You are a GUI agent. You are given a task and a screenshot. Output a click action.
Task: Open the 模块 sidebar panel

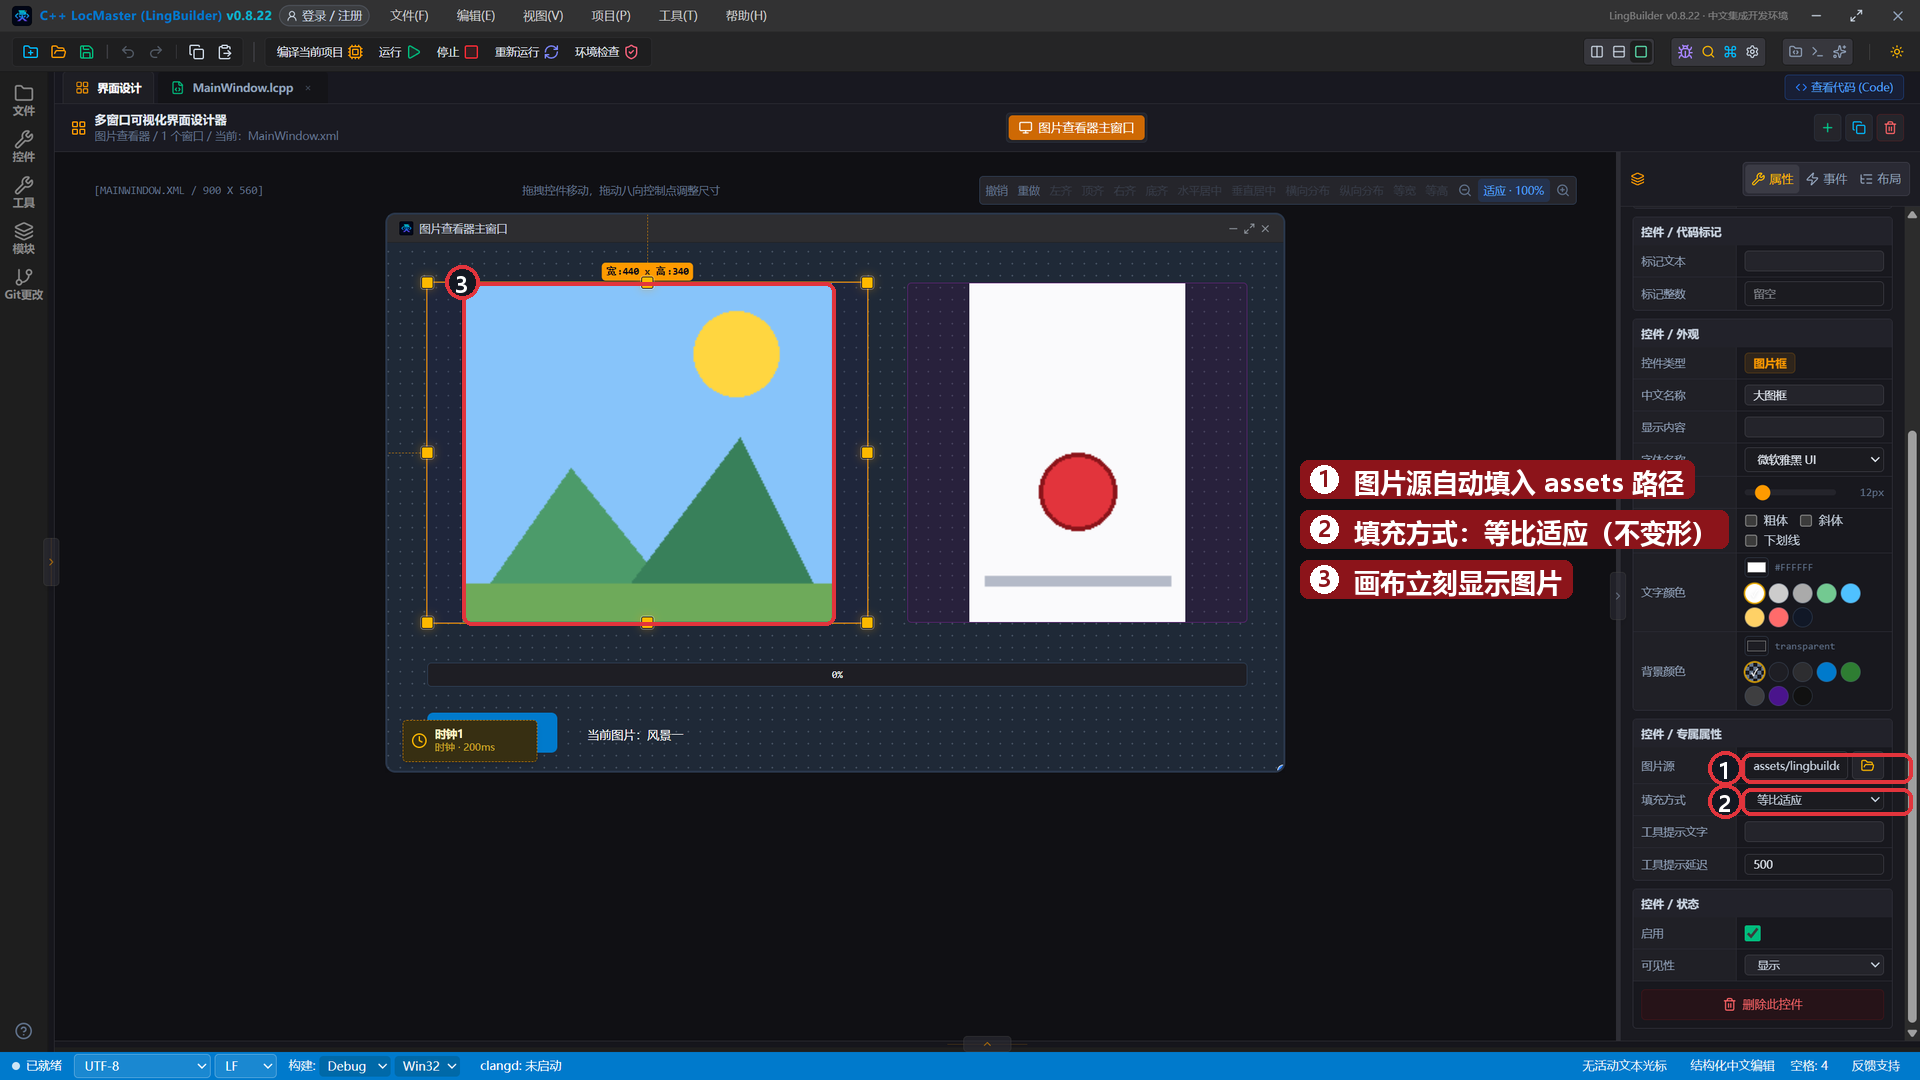(x=24, y=238)
